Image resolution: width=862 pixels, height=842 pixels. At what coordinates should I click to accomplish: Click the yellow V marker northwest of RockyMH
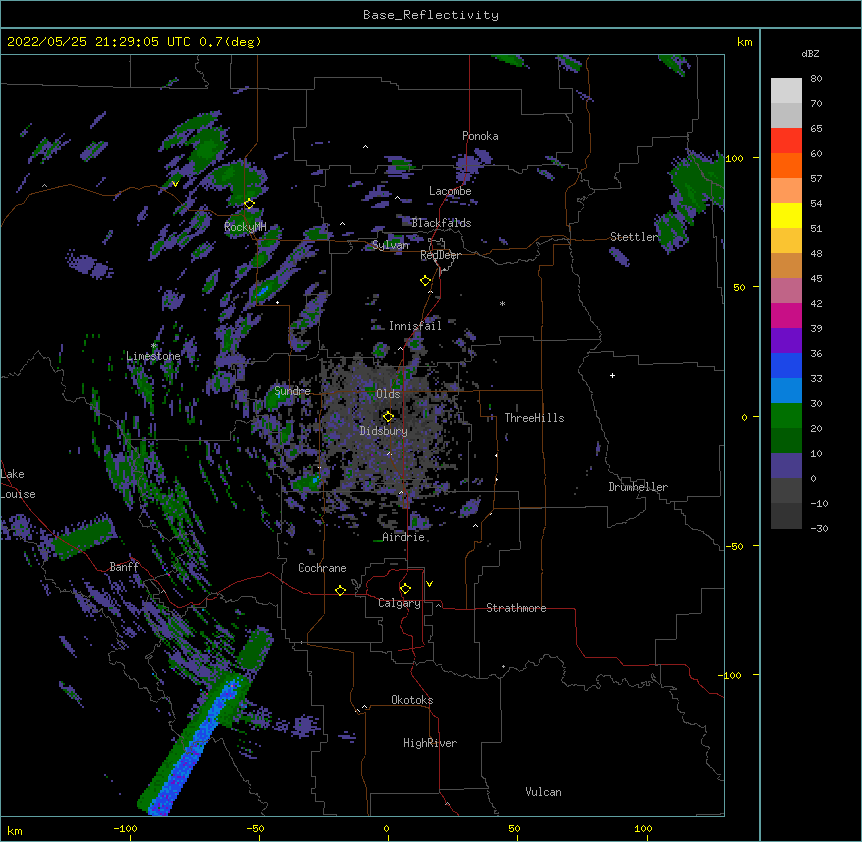click(175, 184)
